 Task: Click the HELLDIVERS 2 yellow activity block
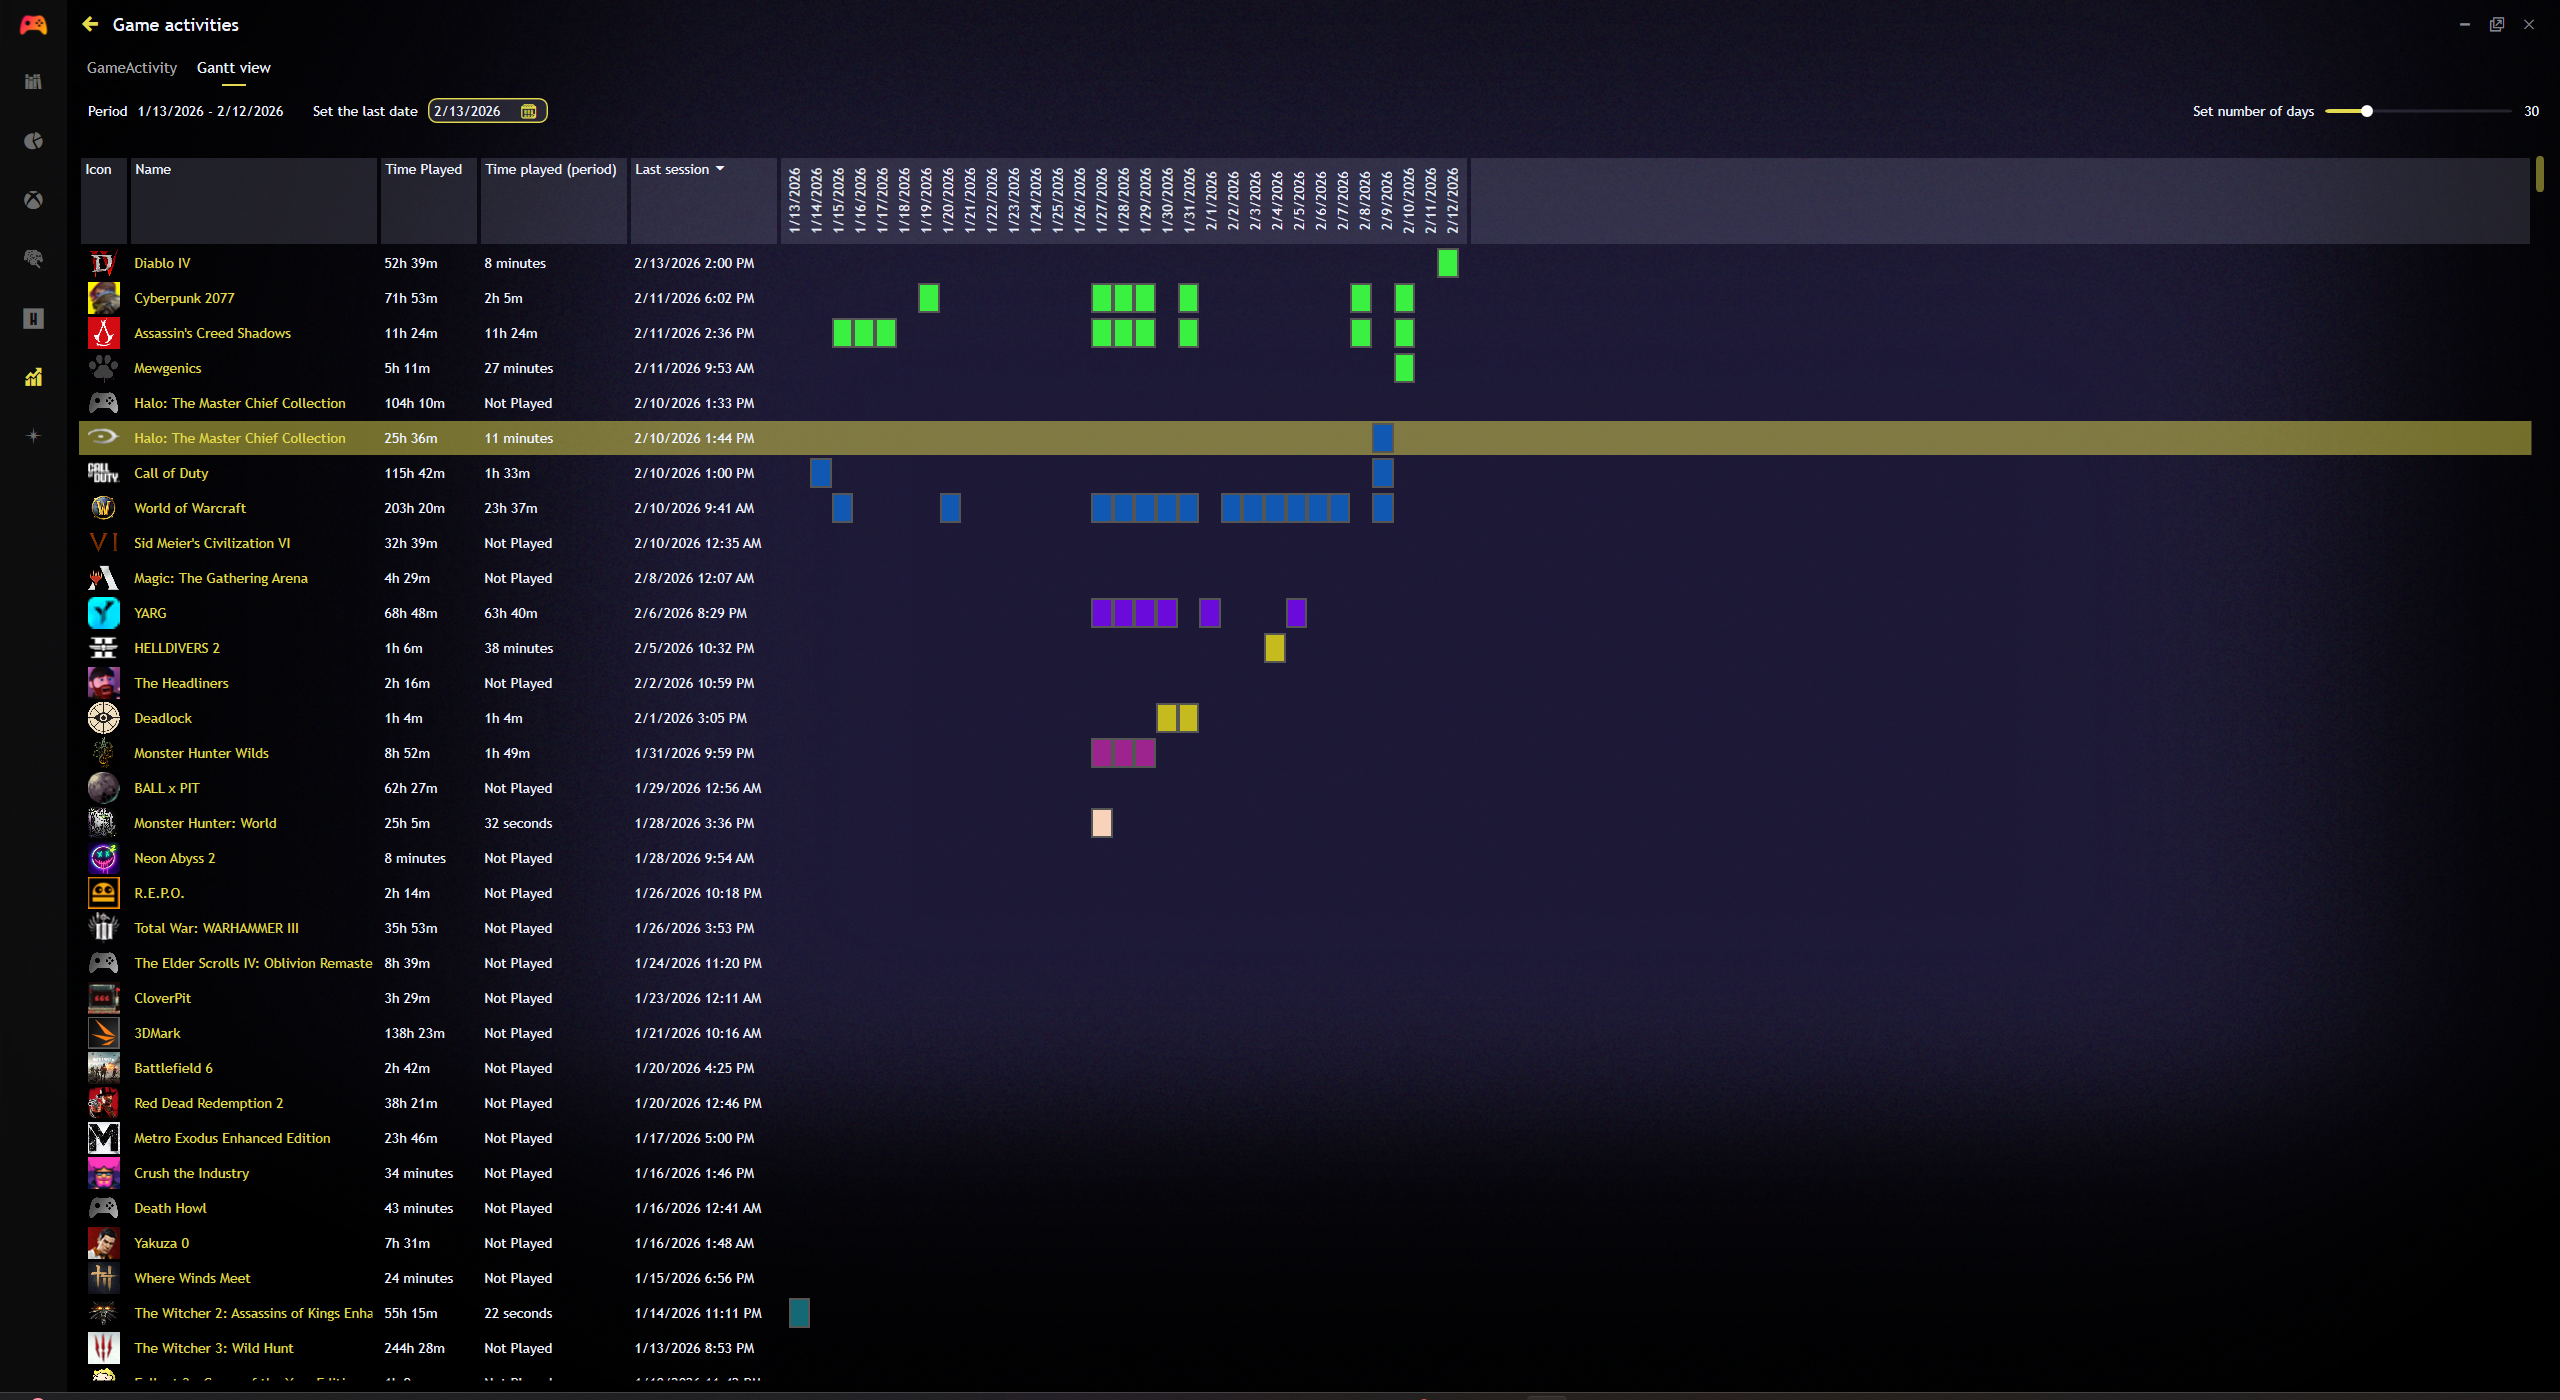click(1274, 648)
